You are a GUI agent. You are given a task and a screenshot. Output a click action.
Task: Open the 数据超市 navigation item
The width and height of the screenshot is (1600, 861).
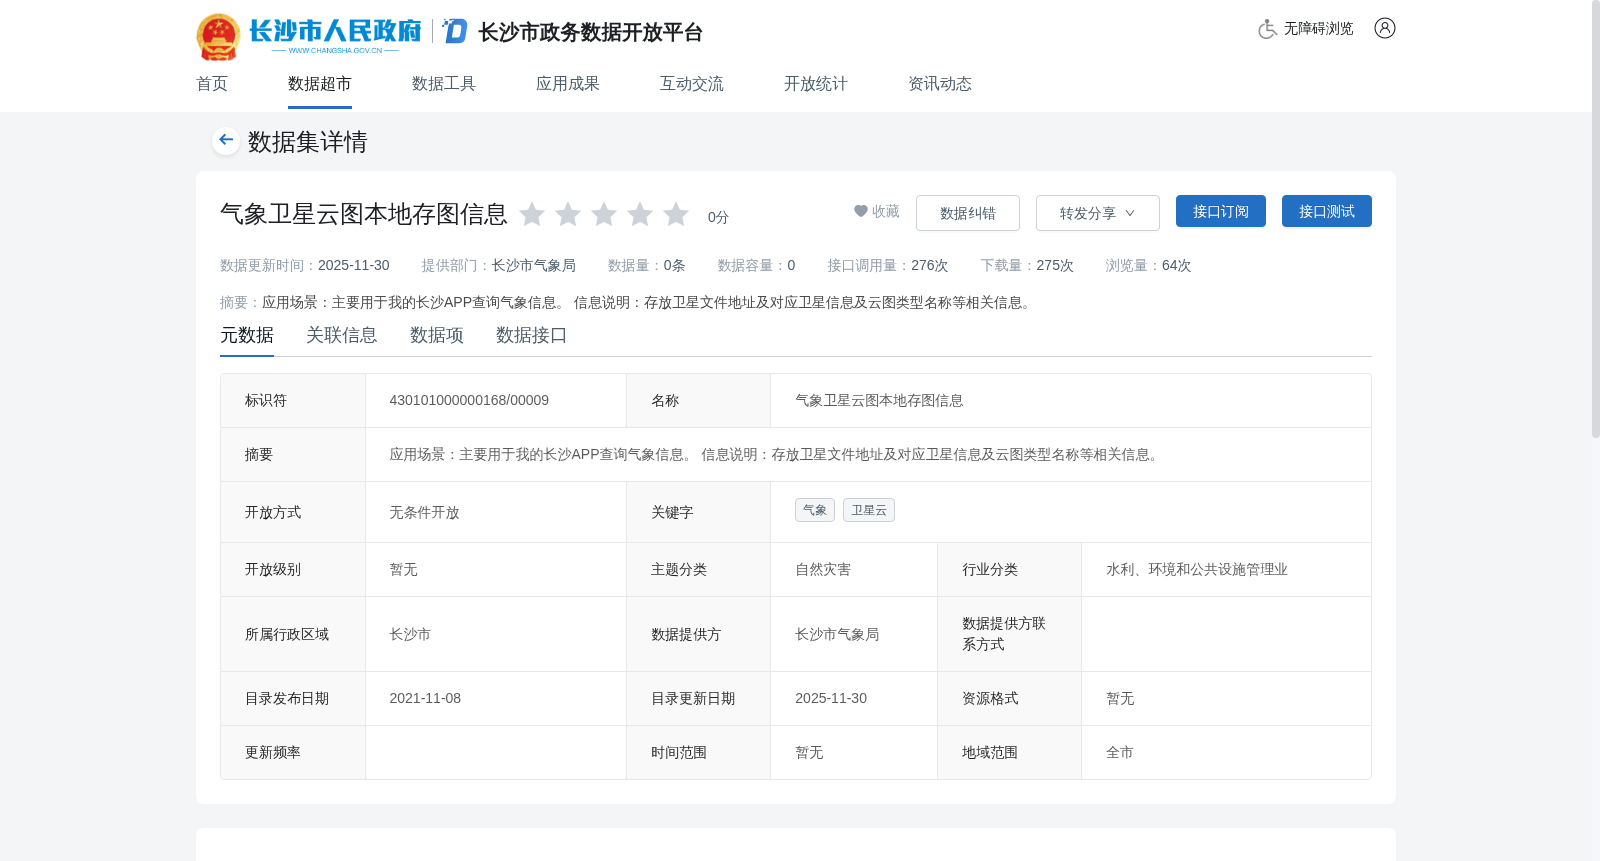[x=320, y=84]
